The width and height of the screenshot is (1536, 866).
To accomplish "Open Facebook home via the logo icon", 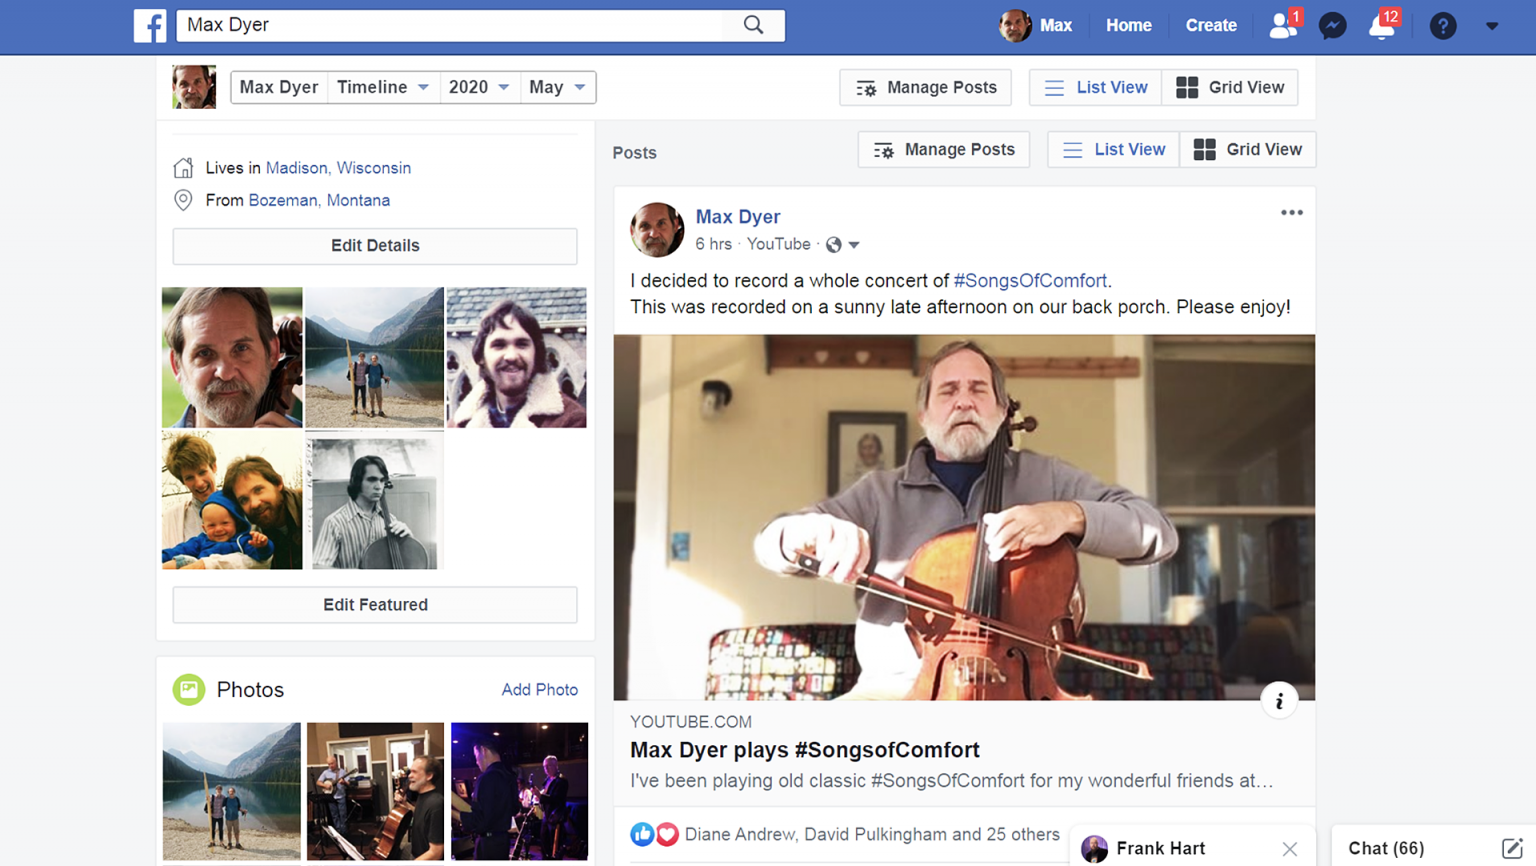I will pyautogui.click(x=150, y=25).
